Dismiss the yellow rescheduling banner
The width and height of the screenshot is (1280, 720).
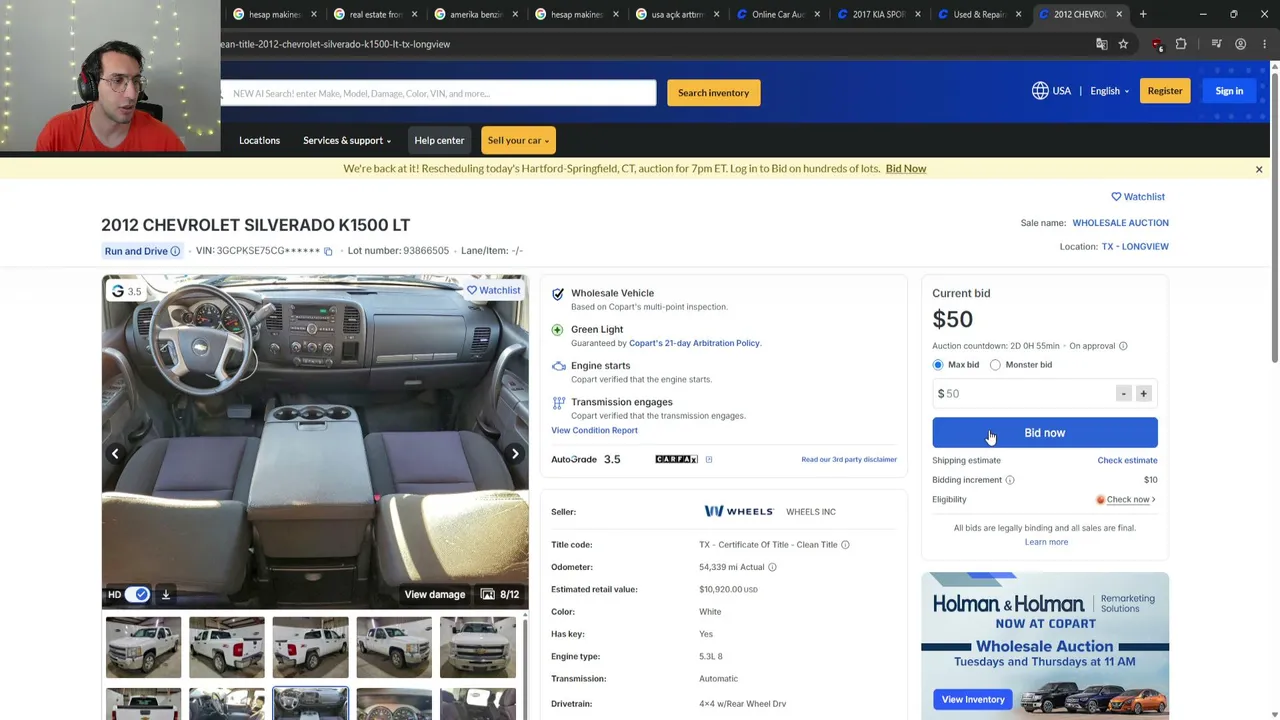click(1259, 169)
